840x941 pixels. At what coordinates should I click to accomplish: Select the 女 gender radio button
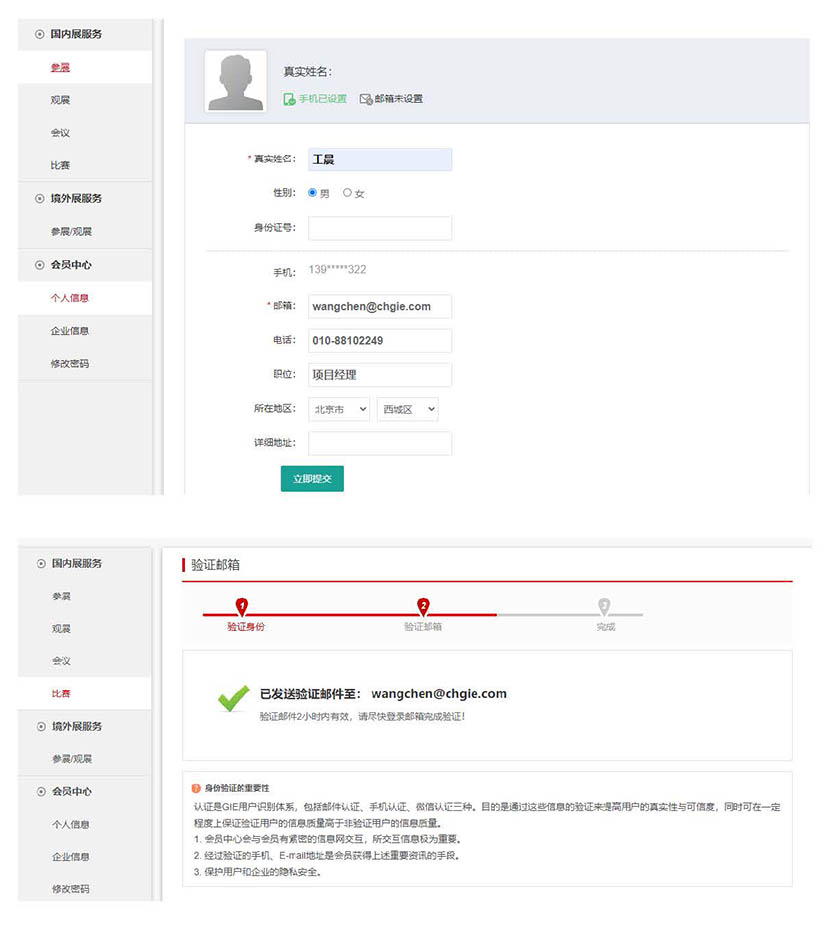347,193
